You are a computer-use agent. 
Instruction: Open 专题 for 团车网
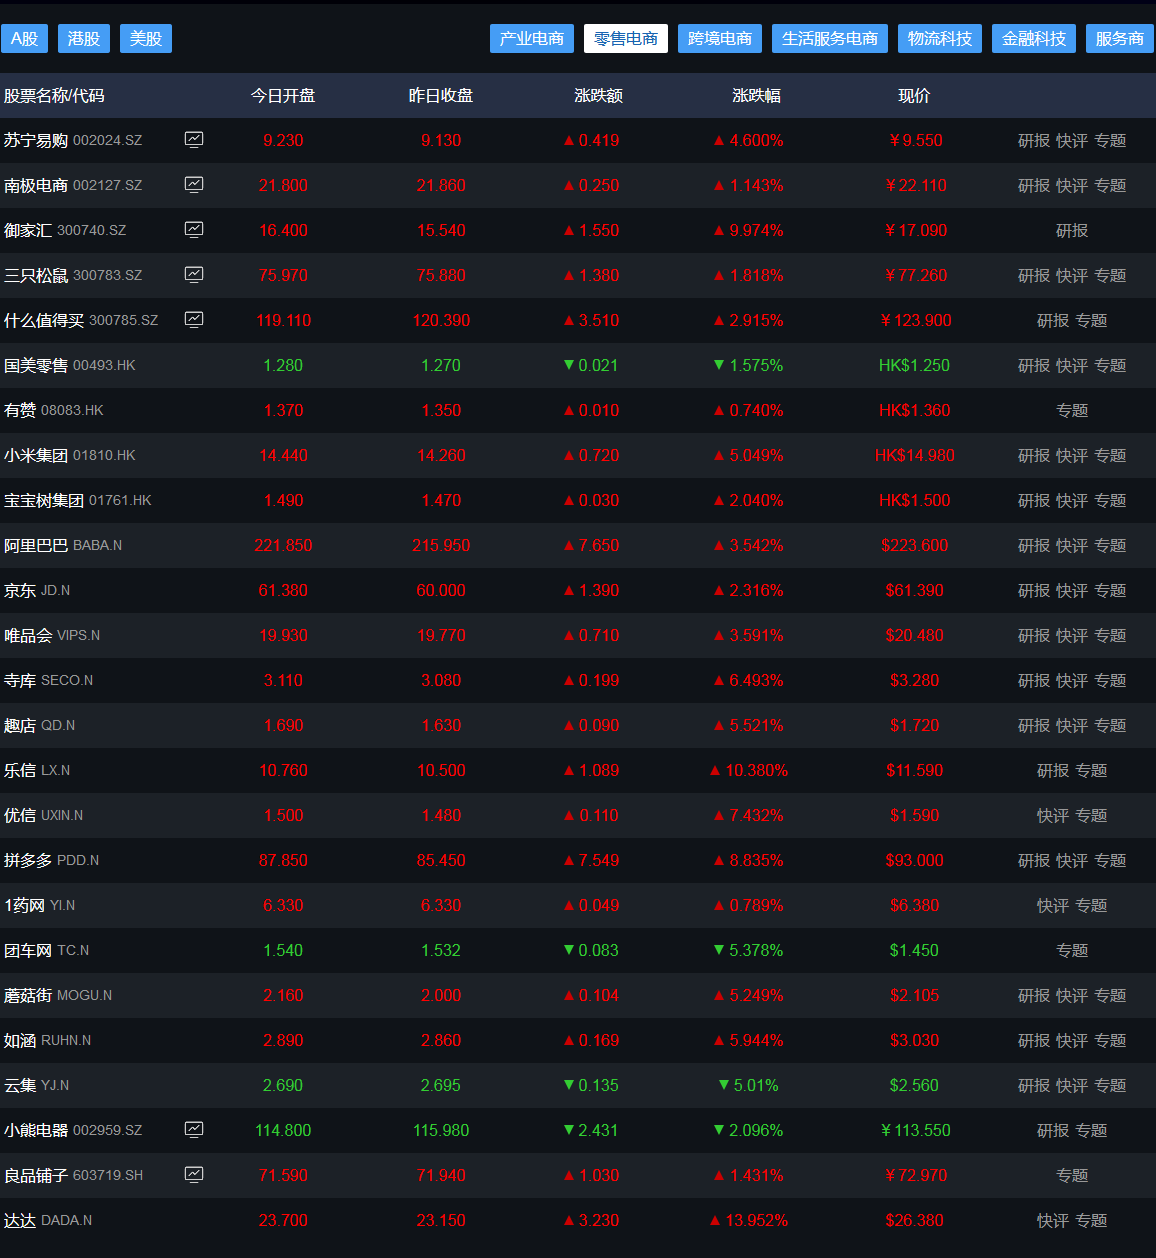tap(1072, 951)
